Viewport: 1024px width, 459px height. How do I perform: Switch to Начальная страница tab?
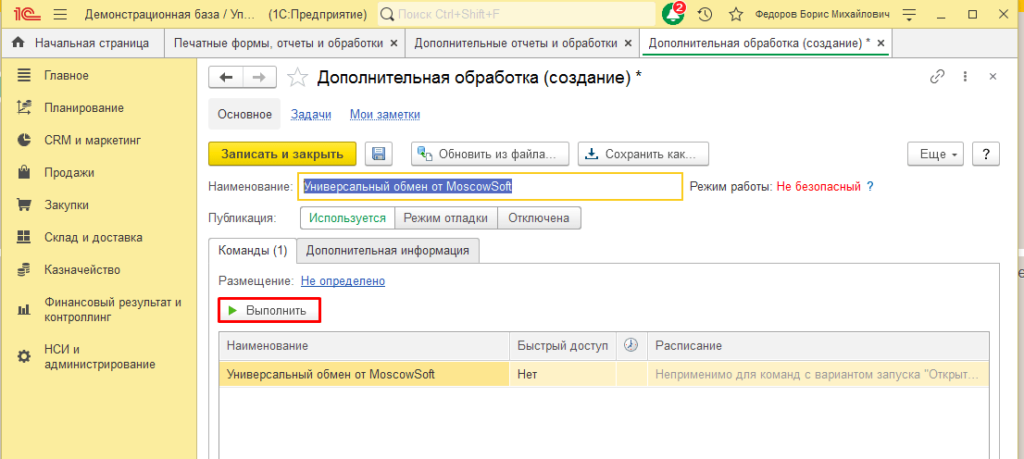coord(82,43)
